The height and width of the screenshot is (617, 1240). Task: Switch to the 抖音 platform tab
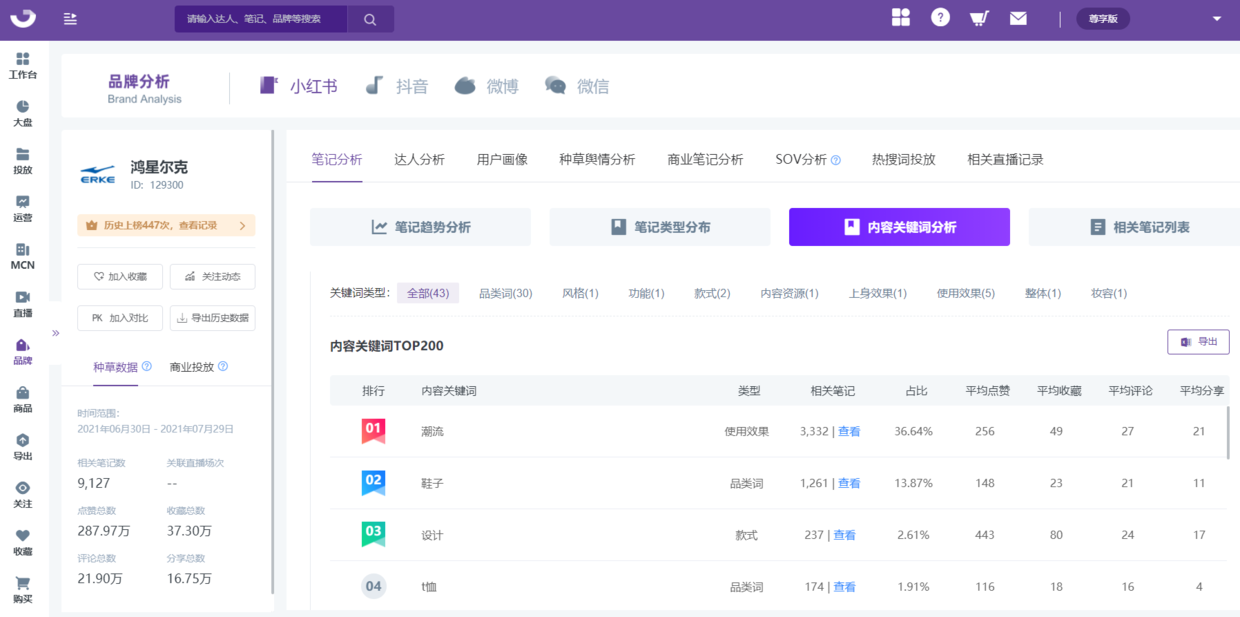[x=397, y=87]
